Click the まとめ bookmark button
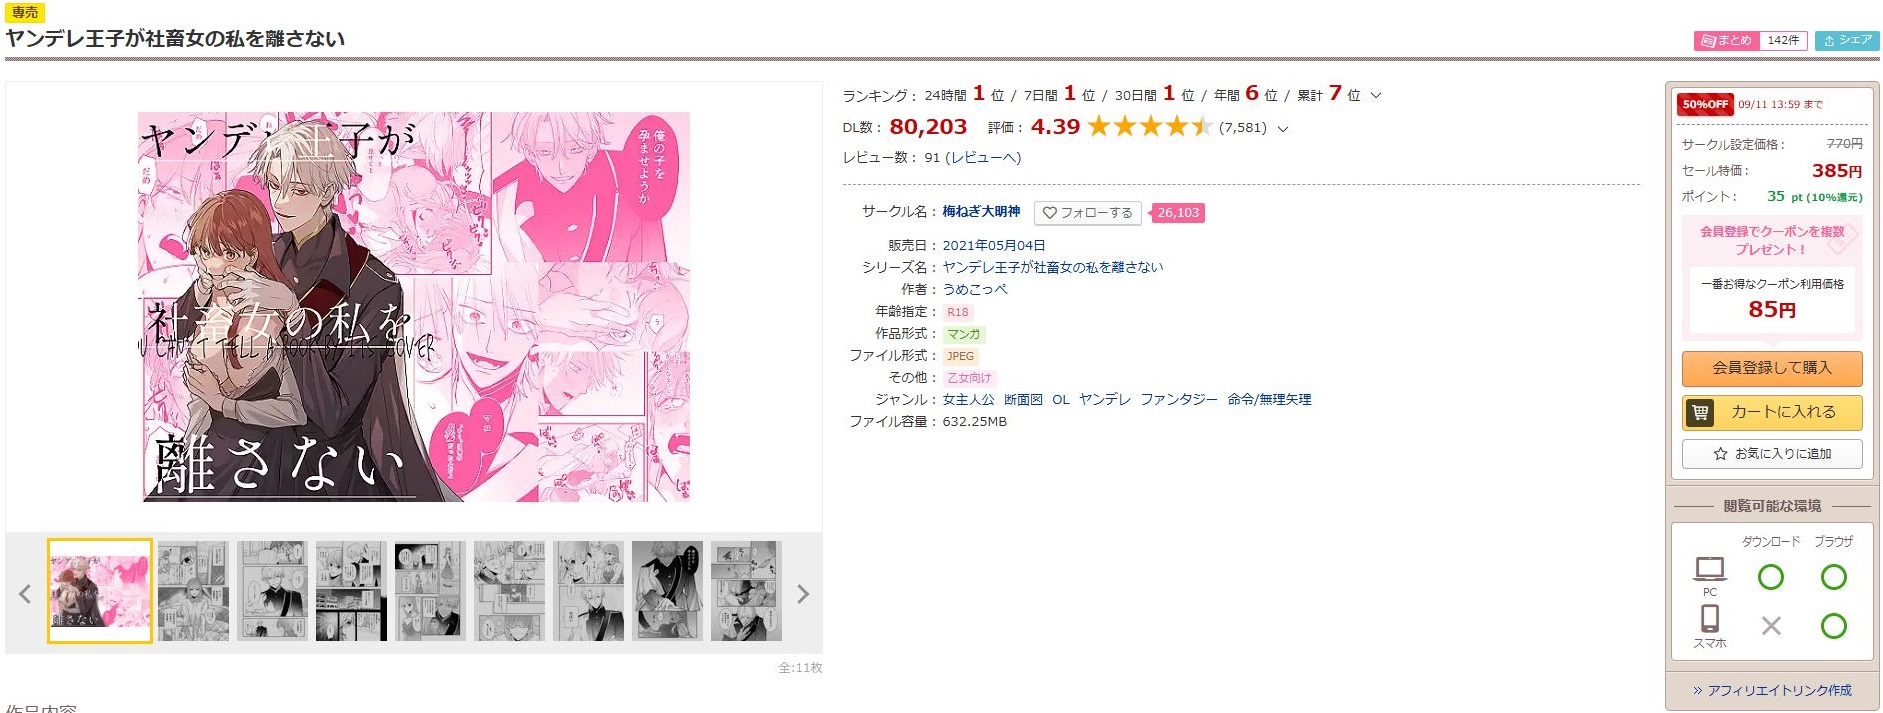The width and height of the screenshot is (1883, 713). coord(1725,40)
